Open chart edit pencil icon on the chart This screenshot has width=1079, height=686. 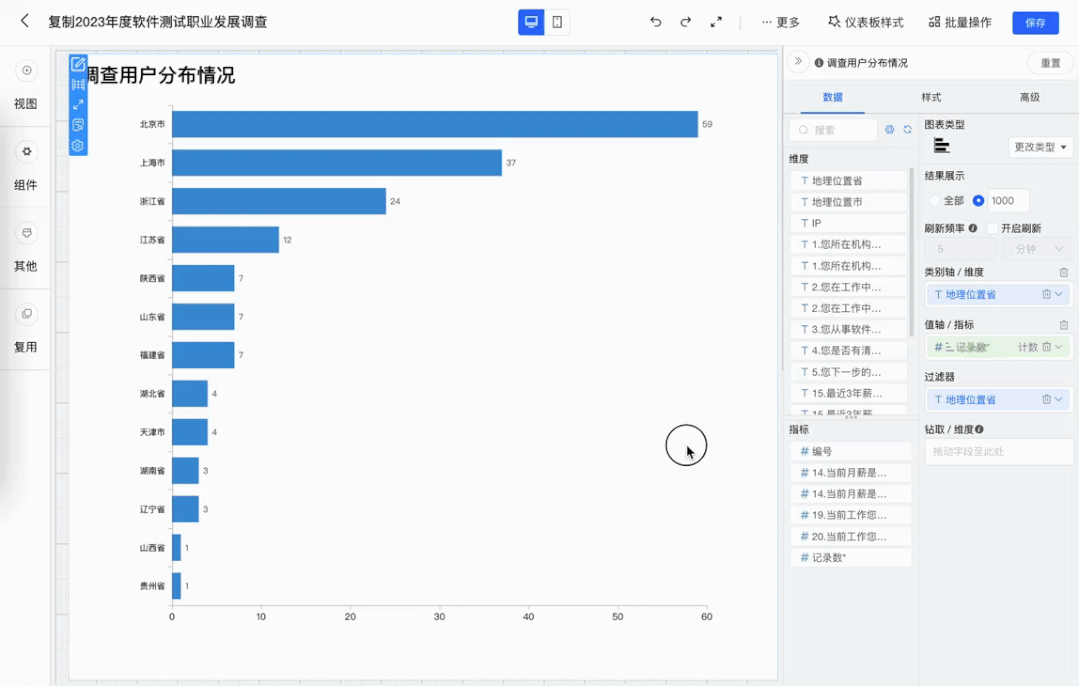(78, 64)
